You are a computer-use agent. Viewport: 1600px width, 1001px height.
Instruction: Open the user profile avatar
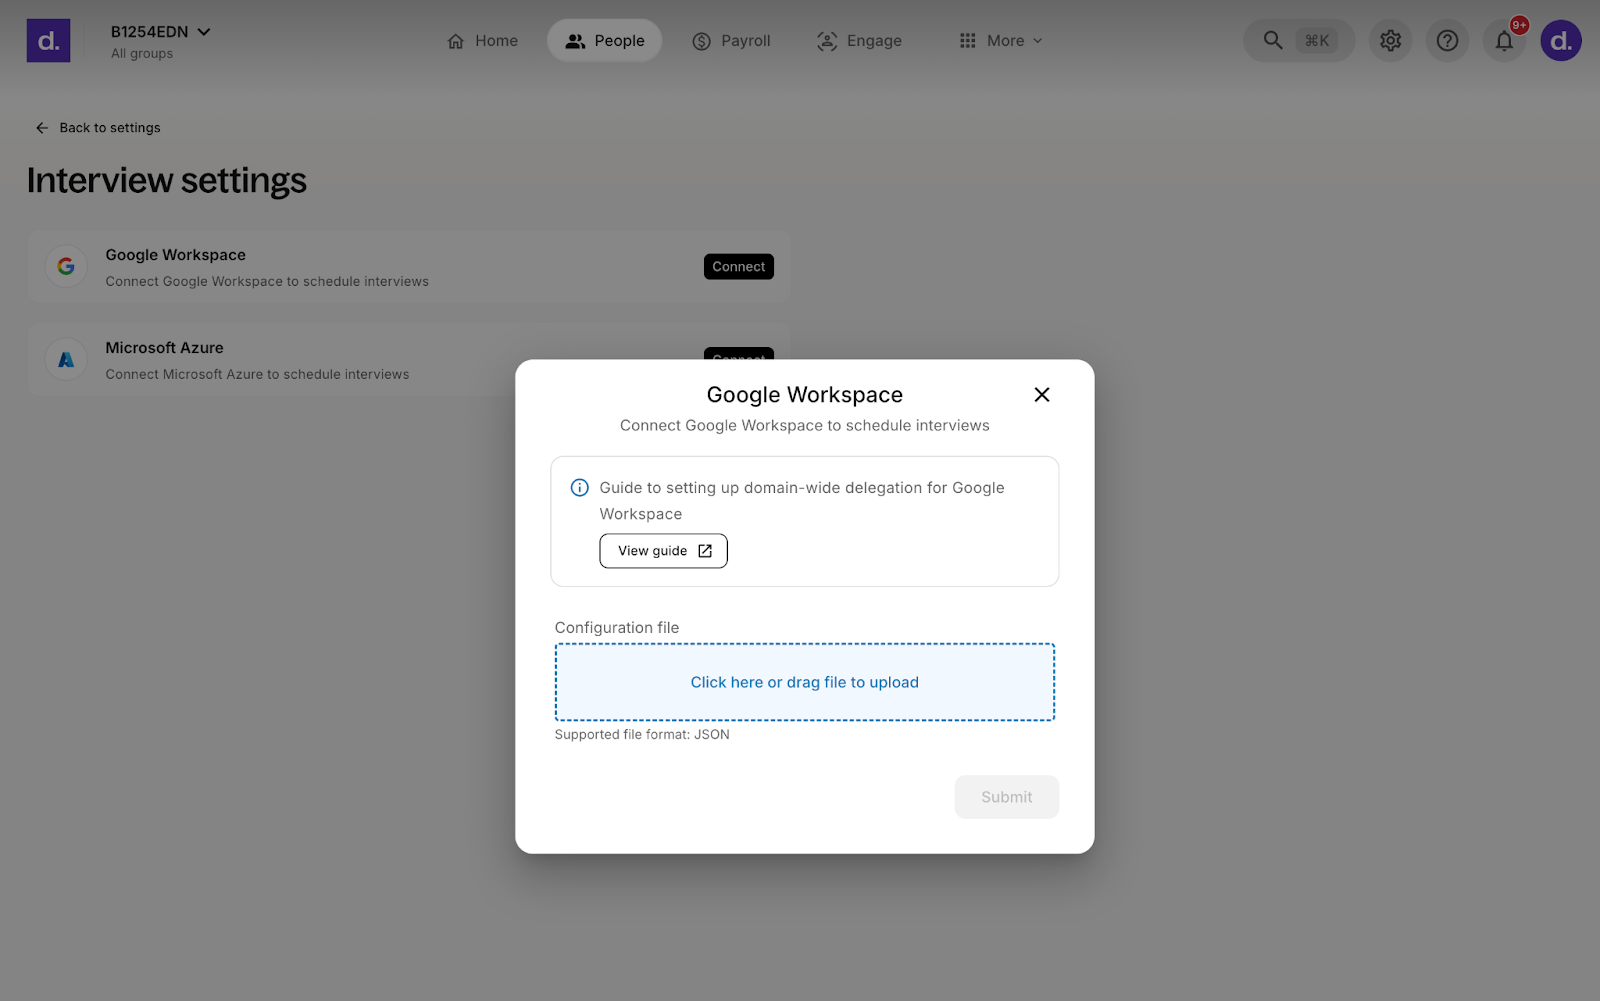tap(1560, 41)
